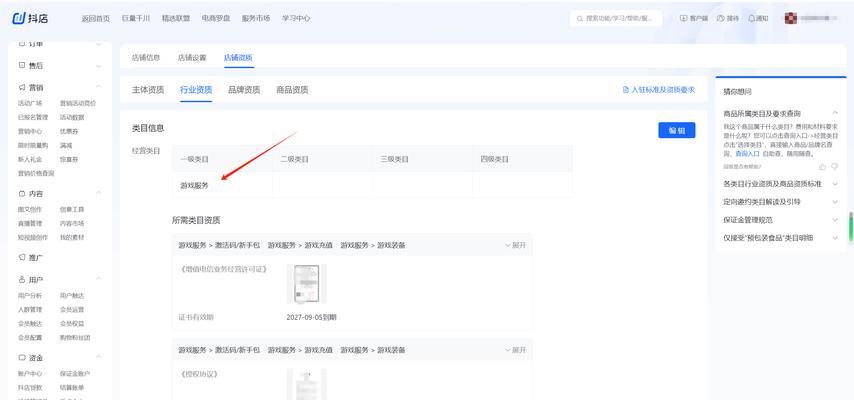854x400 pixels.
Task: Open 巨量千川 in top navigation
Action: coord(136,19)
